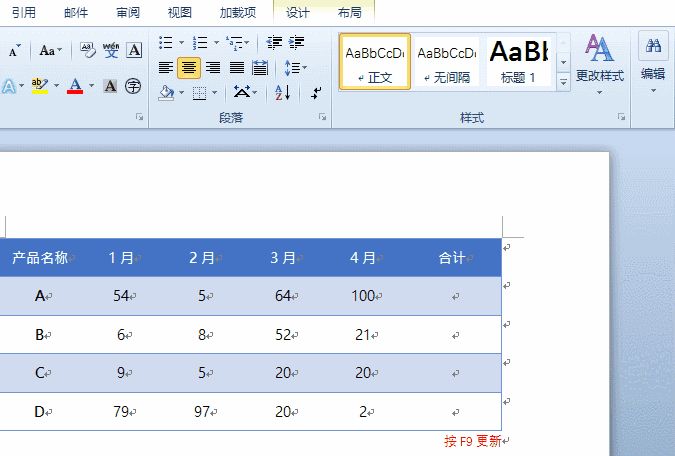Click the 按 F9 更新 text
Image resolution: width=675 pixels, height=456 pixels.
pyautogui.click(x=473, y=441)
